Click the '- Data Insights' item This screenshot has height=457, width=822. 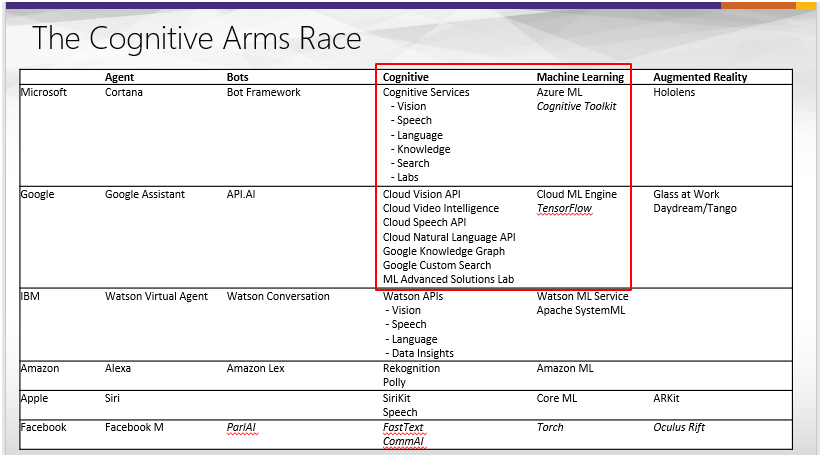click(420, 354)
